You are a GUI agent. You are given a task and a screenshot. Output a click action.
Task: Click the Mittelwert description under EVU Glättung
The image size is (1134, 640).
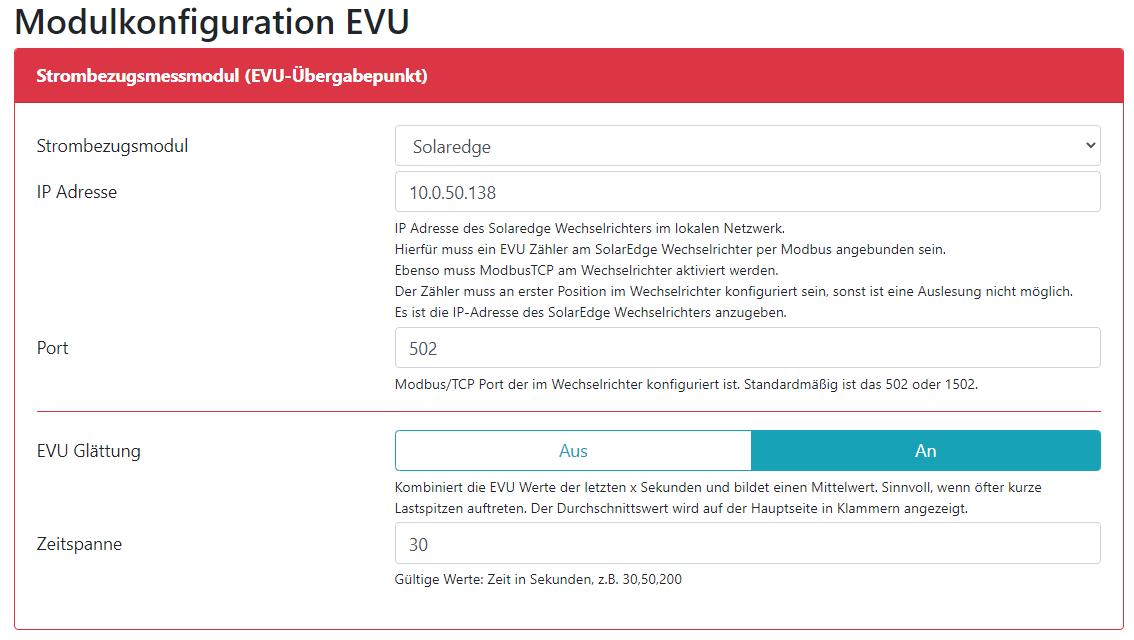[x=718, y=488]
